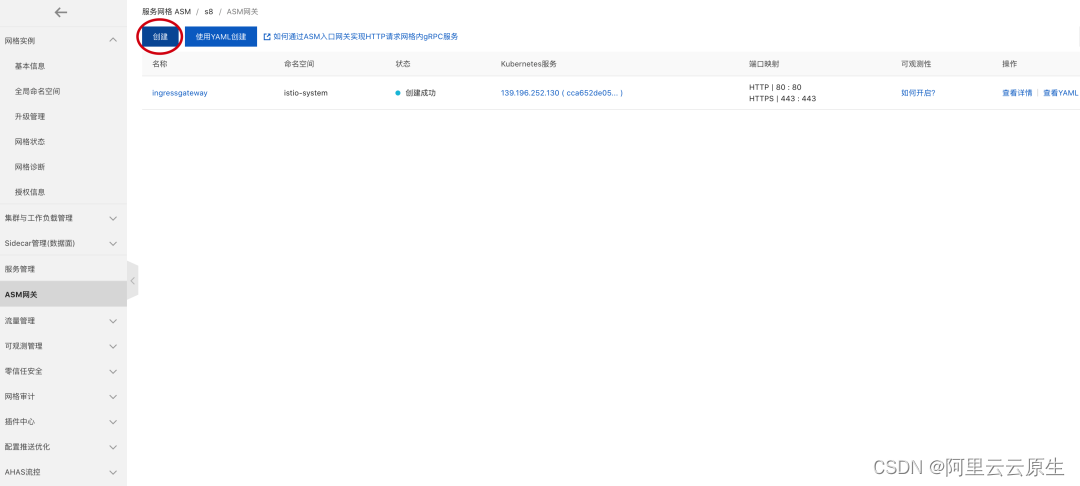Click the 使用YAML创建 button
This screenshot has width=1080, height=486.
click(220, 37)
